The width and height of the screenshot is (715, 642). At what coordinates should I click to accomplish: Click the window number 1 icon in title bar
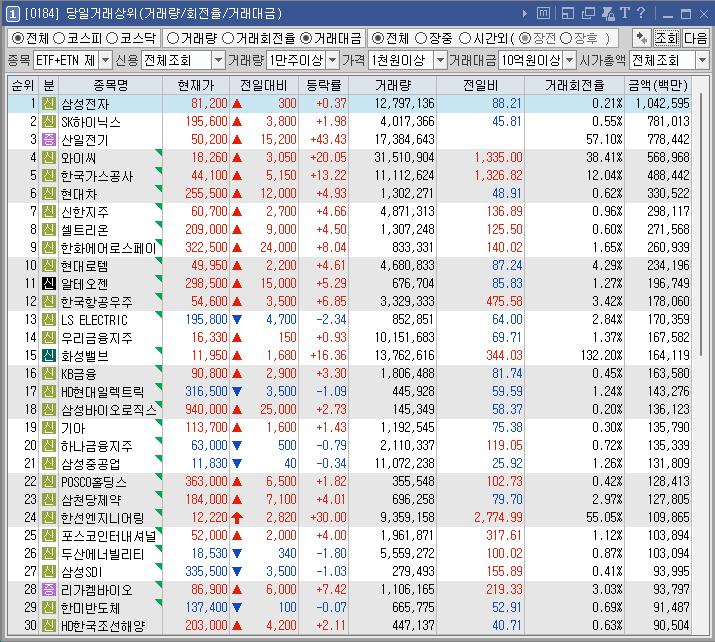pos(12,15)
